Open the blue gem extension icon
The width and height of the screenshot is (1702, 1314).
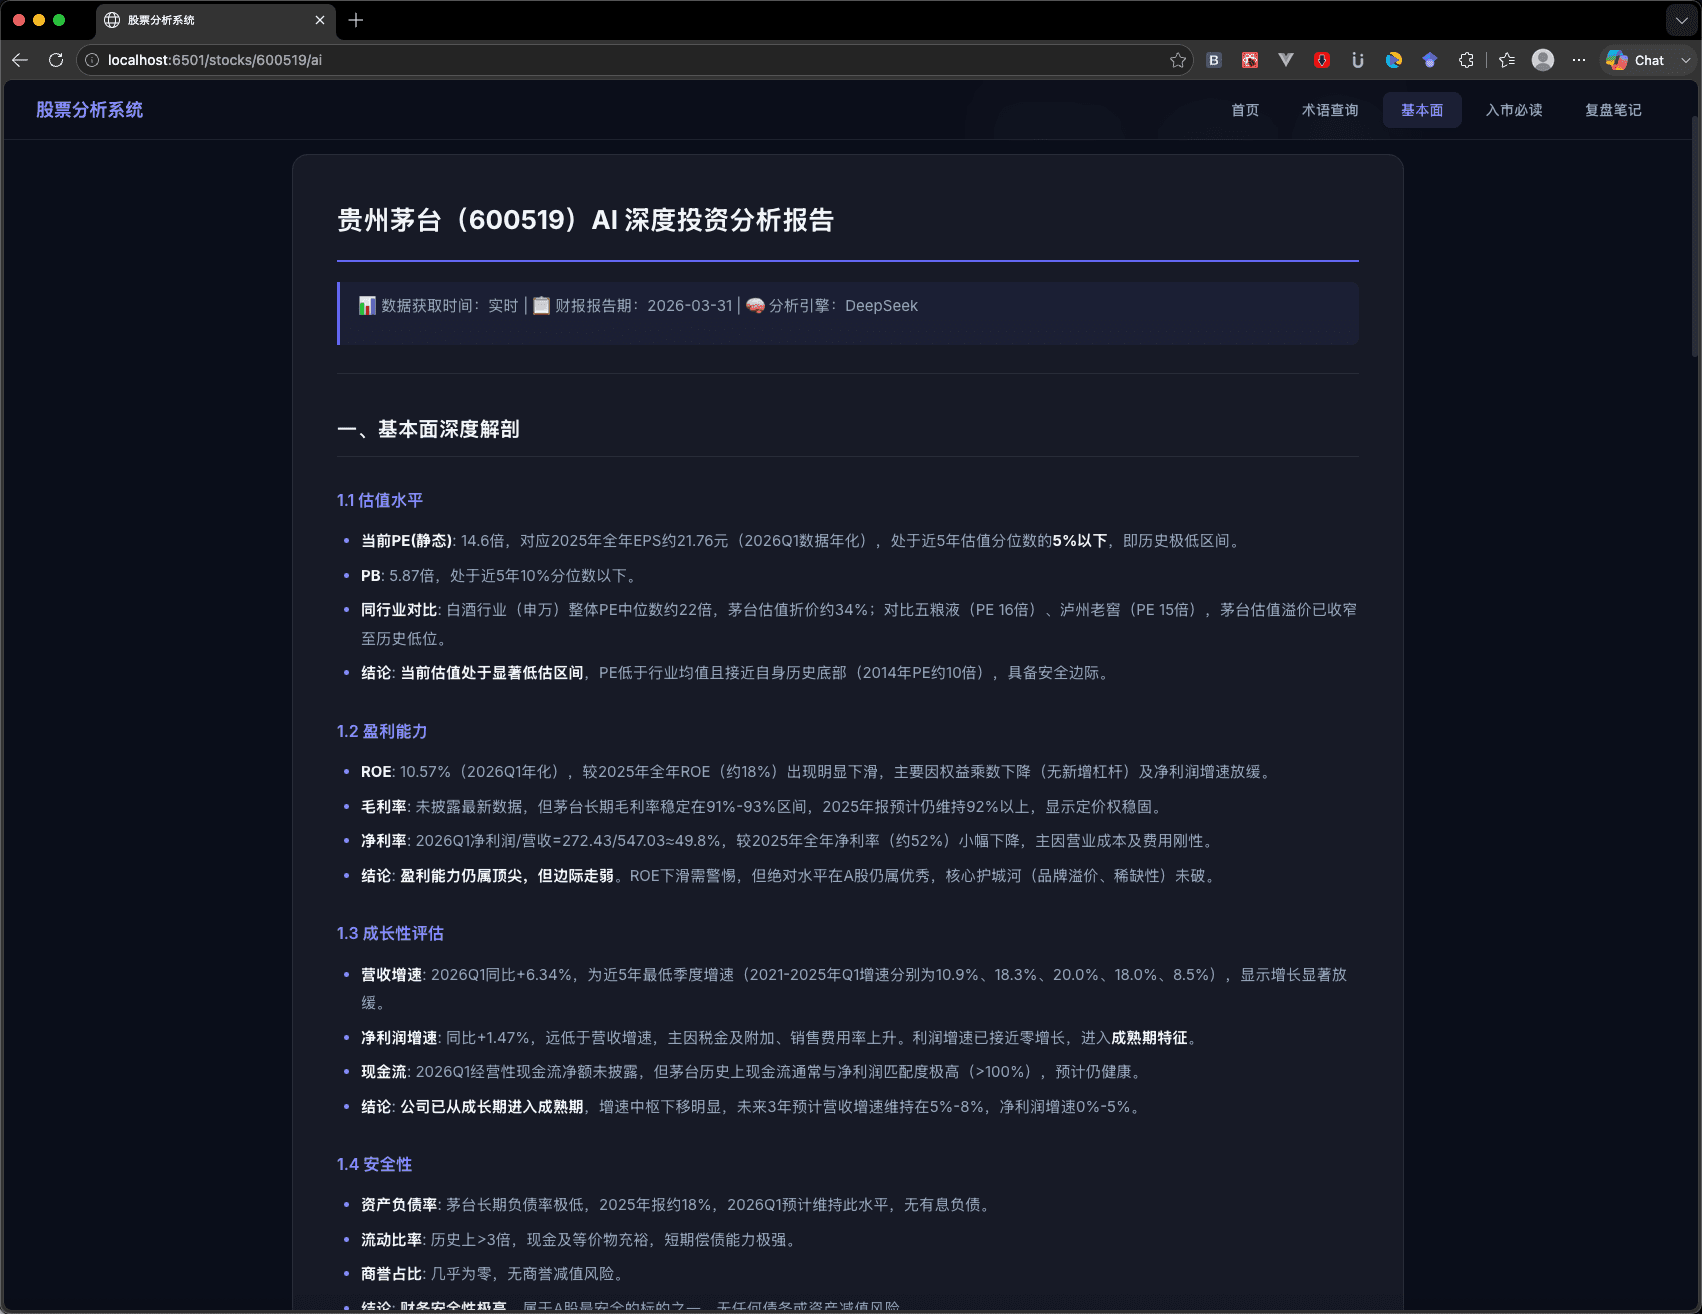click(x=1430, y=60)
